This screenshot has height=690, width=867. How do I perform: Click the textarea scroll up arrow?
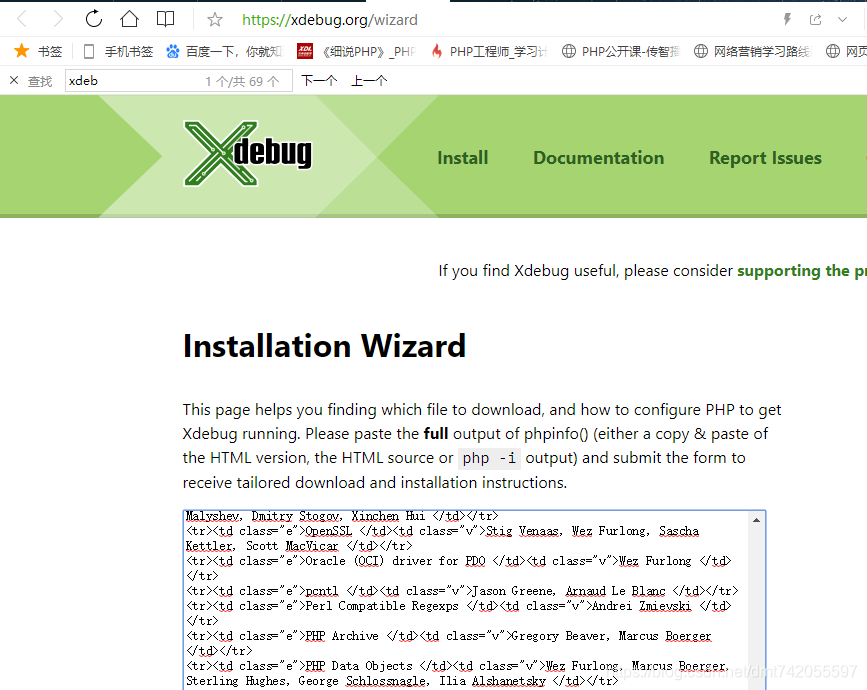click(756, 520)
